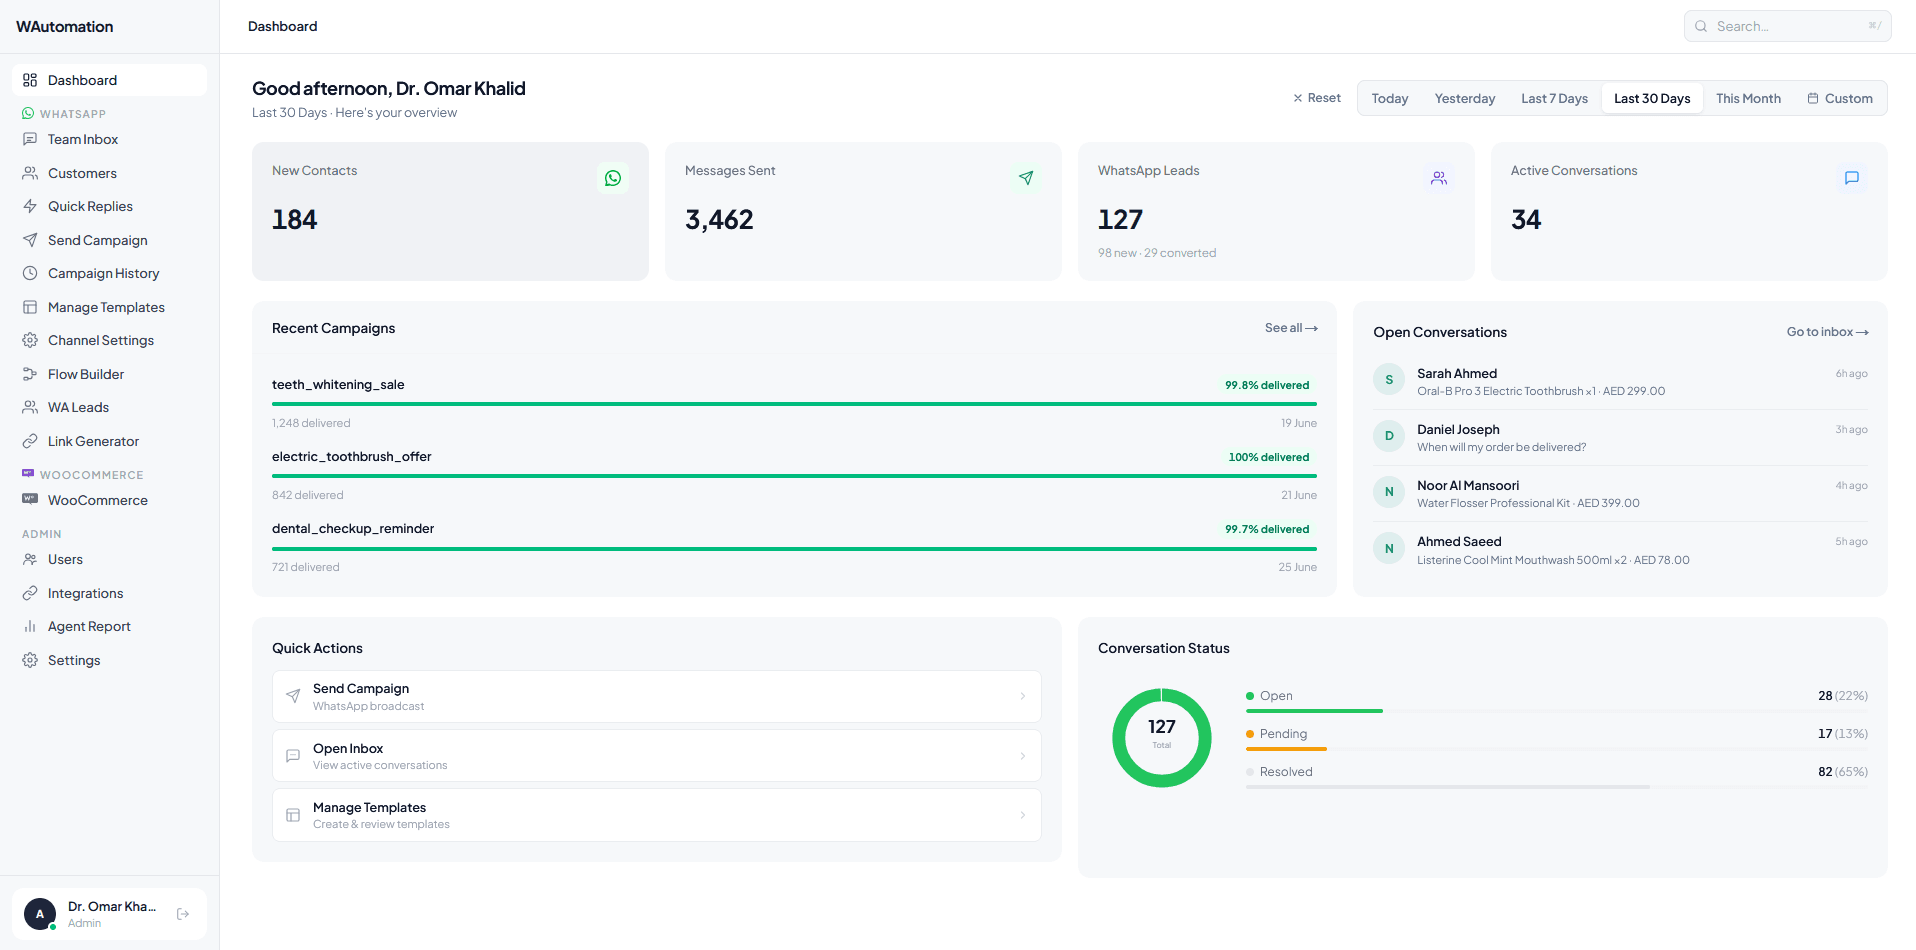Open the Go to inbox link
This screenshot has width=1916, height=950.
pyautogui.click(x=1828, y=332)
